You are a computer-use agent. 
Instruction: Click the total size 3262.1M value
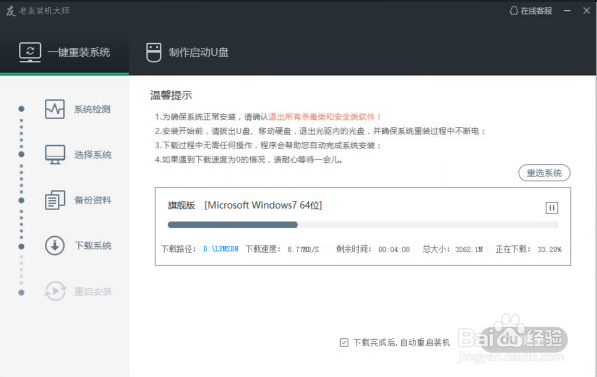coord(469,249)
